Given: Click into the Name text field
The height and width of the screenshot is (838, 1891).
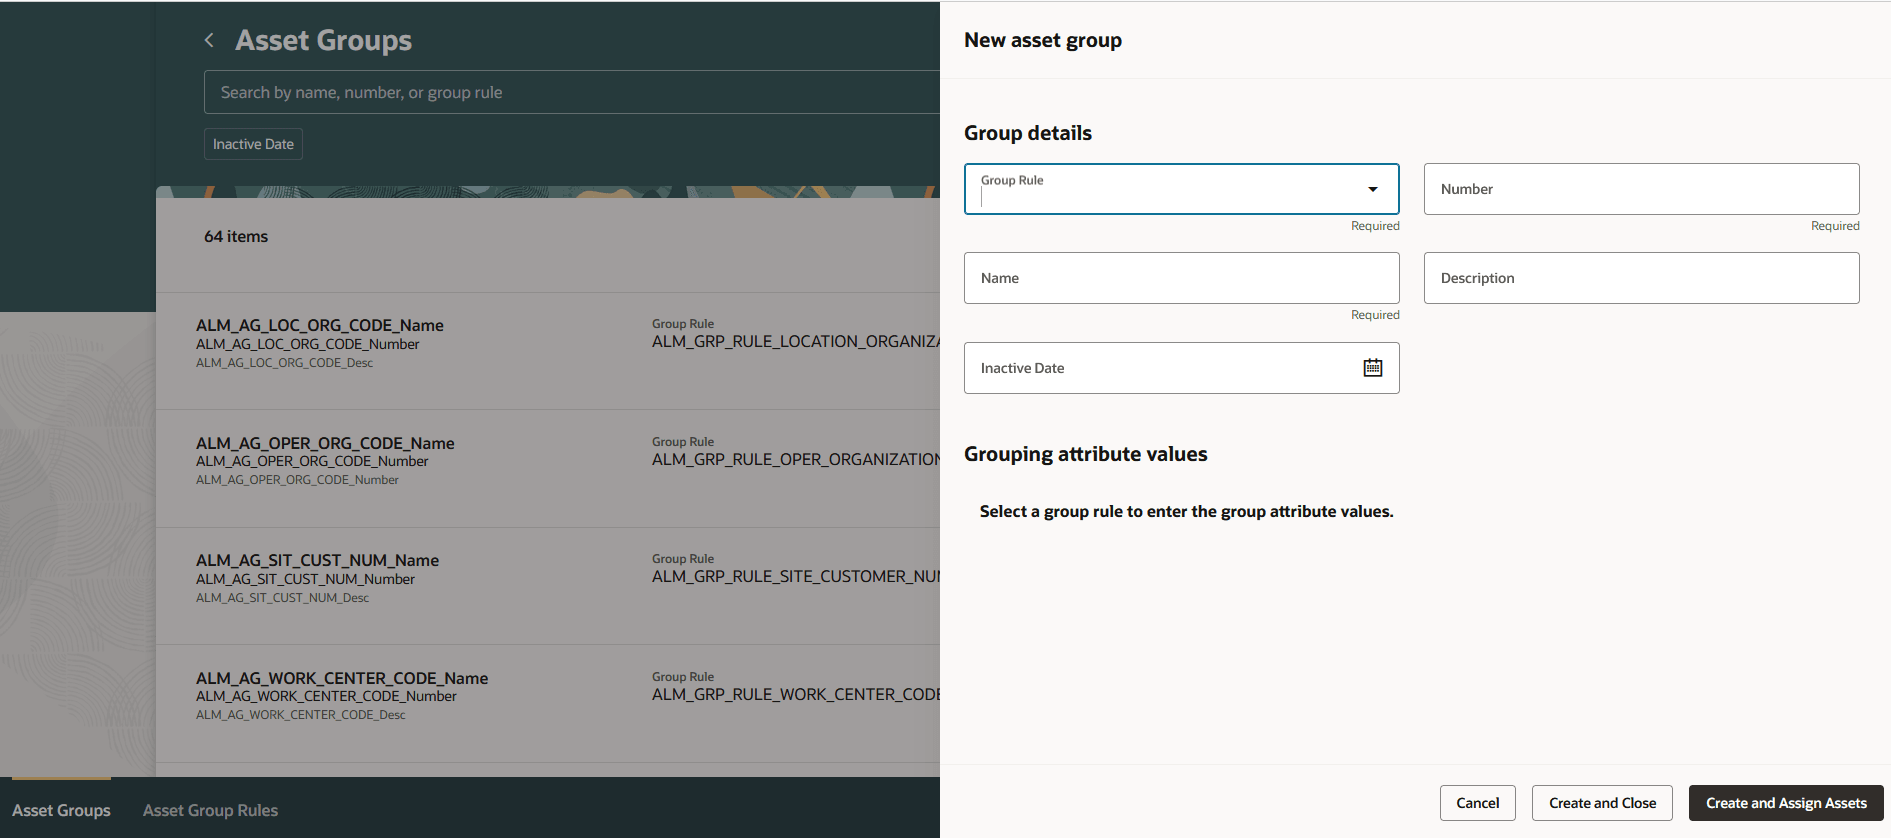Looking at the screenshot, I should (x=1180, y=278).
